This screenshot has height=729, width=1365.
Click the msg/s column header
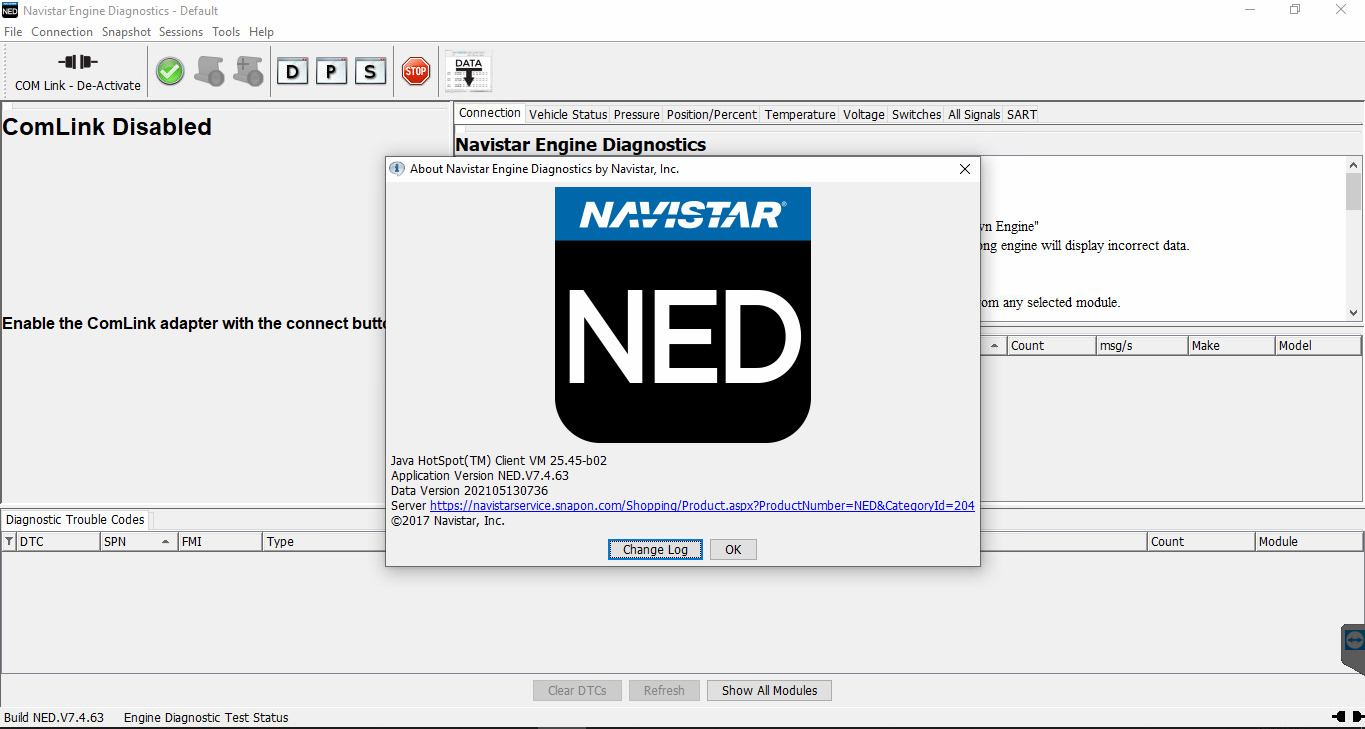tap(1141, 345)
